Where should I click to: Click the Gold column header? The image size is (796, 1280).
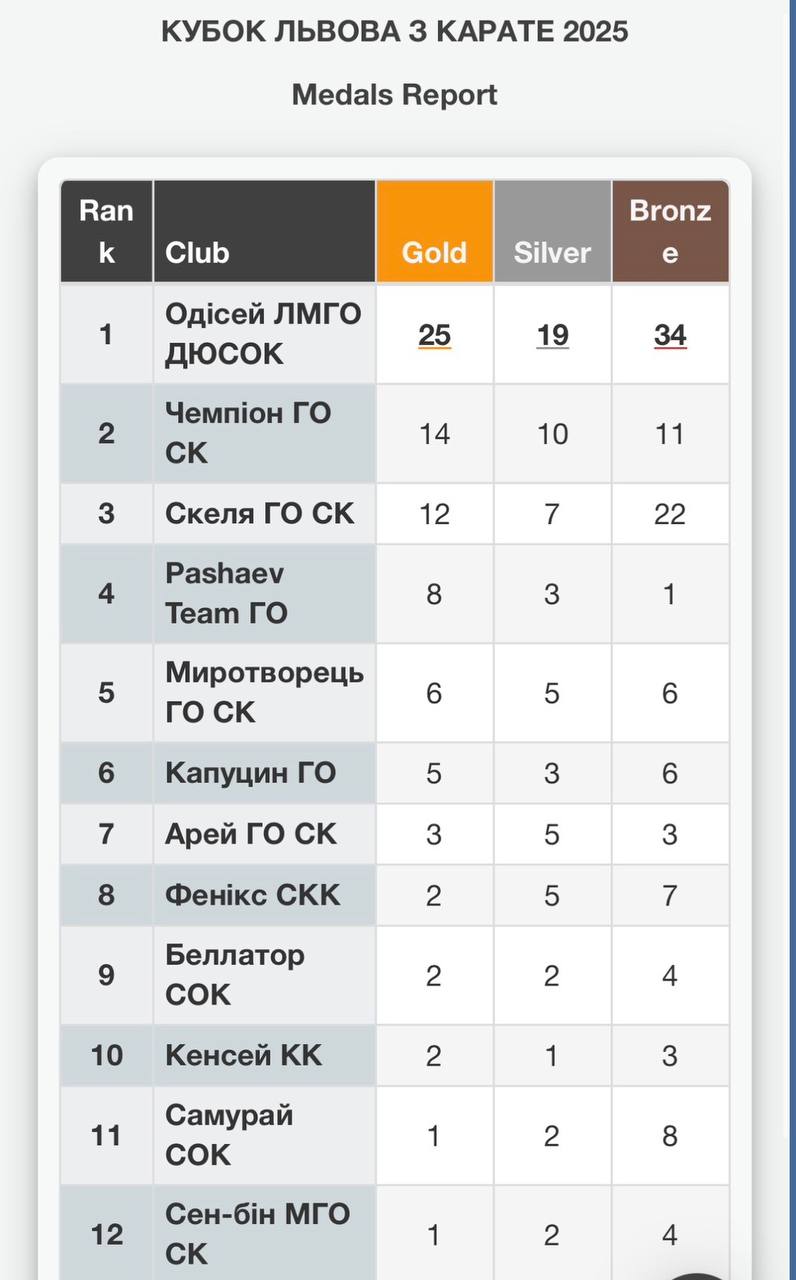pyautogui.click(x=434, y=231)
